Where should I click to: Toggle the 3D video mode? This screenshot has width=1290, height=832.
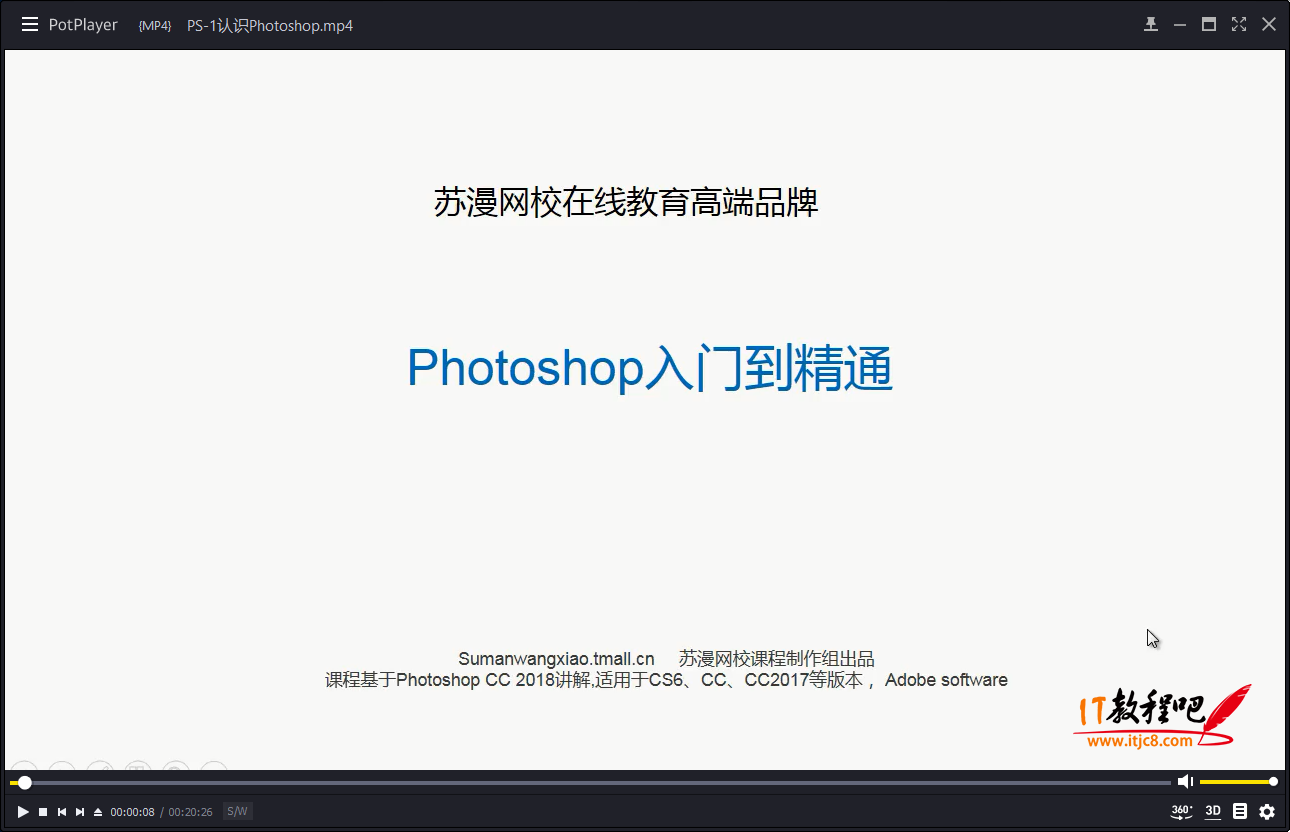pos(1213,812)
